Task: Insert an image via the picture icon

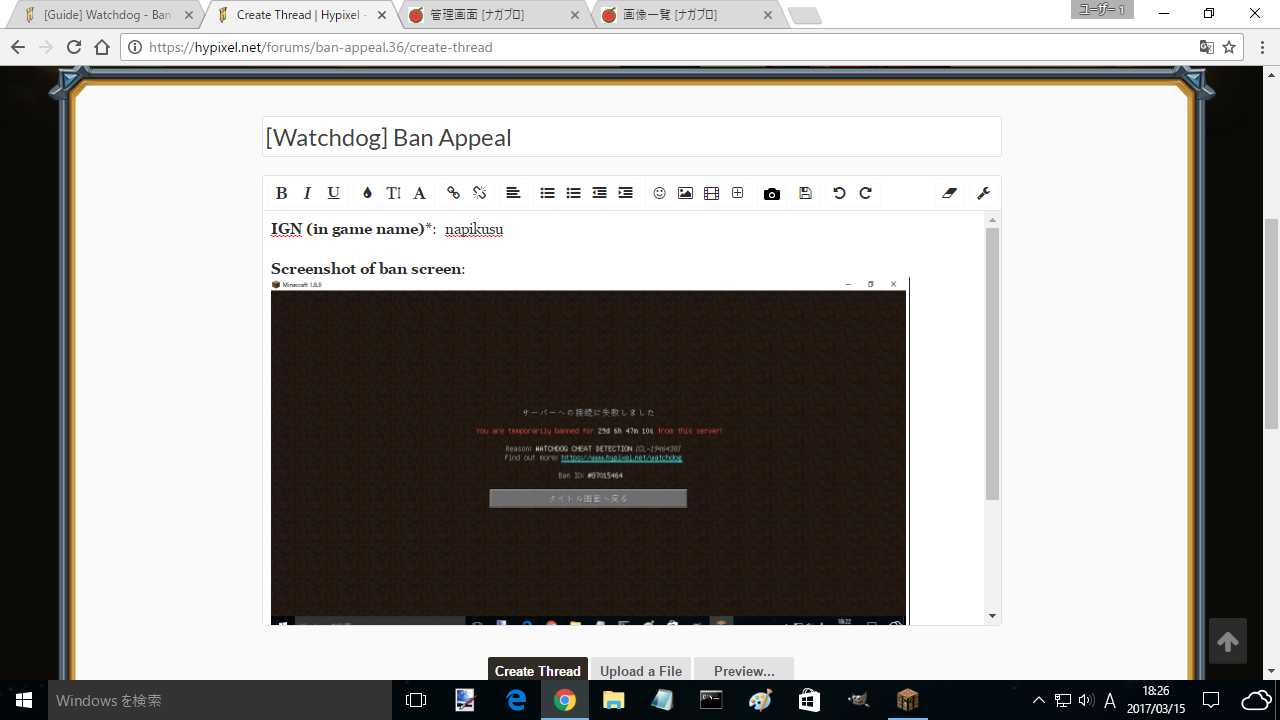Action: (x=685, y=193)
